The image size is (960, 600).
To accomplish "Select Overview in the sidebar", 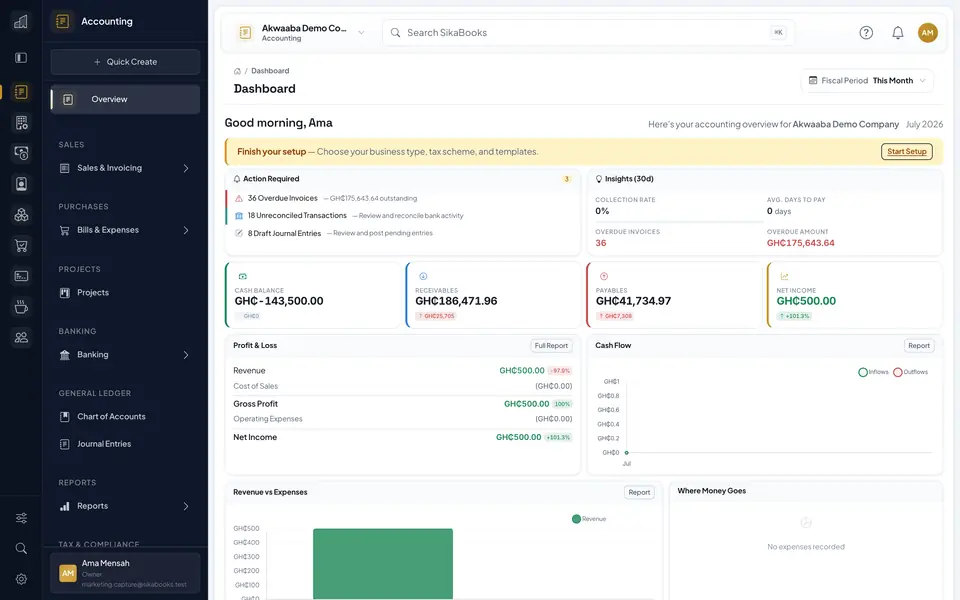I will click(125, 99).
